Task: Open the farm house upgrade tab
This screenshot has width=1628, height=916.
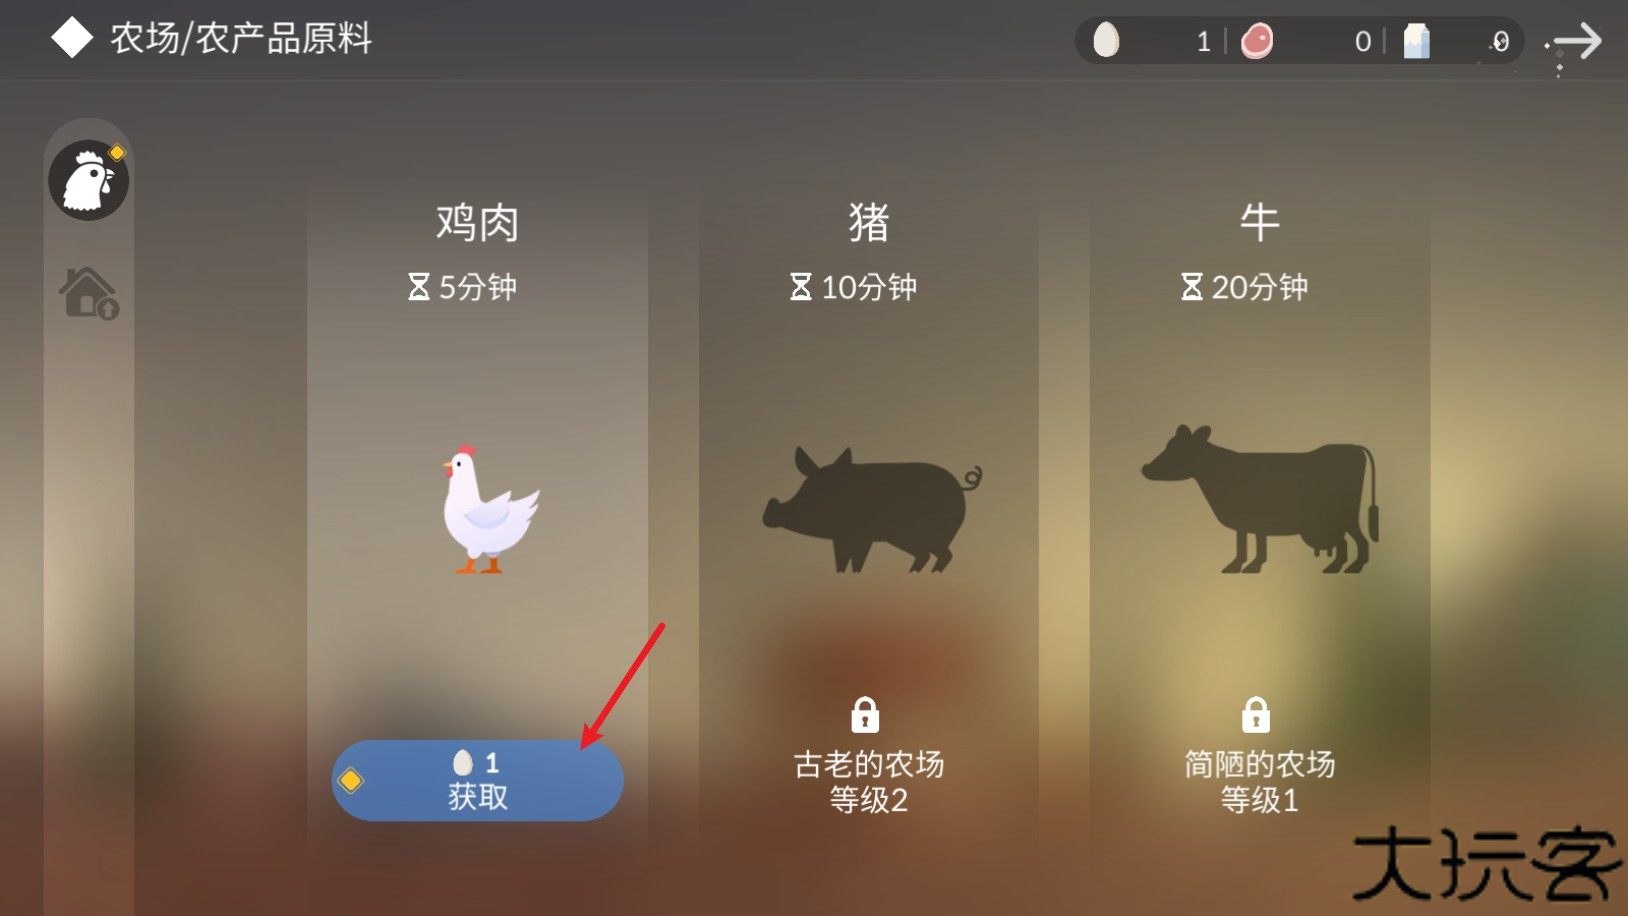Action: click(89, 293)
